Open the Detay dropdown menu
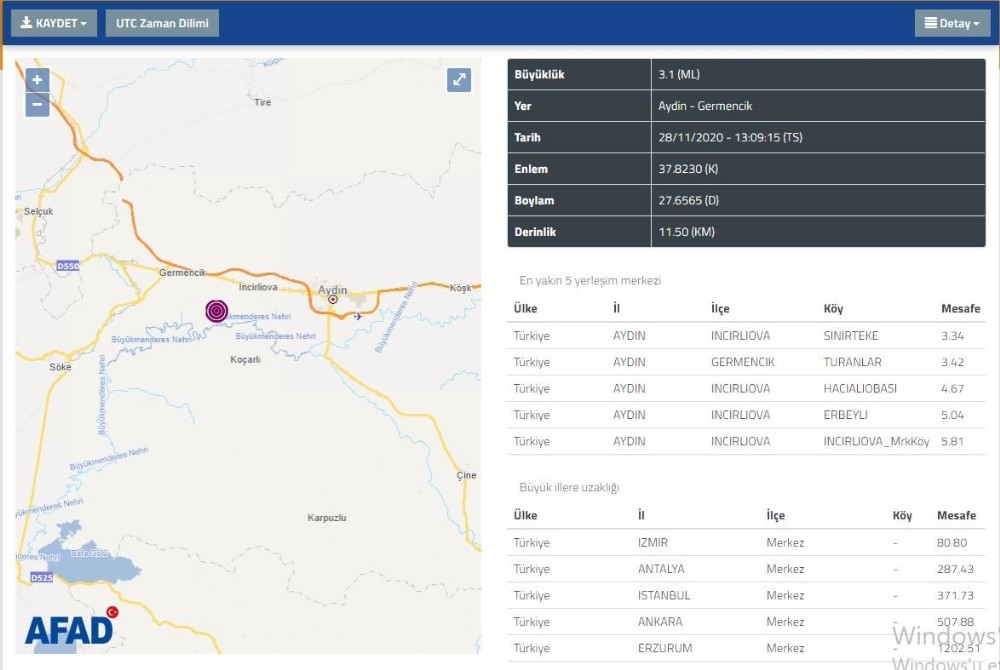Screen dimensions: 1000x670 (x=951, y=23)
